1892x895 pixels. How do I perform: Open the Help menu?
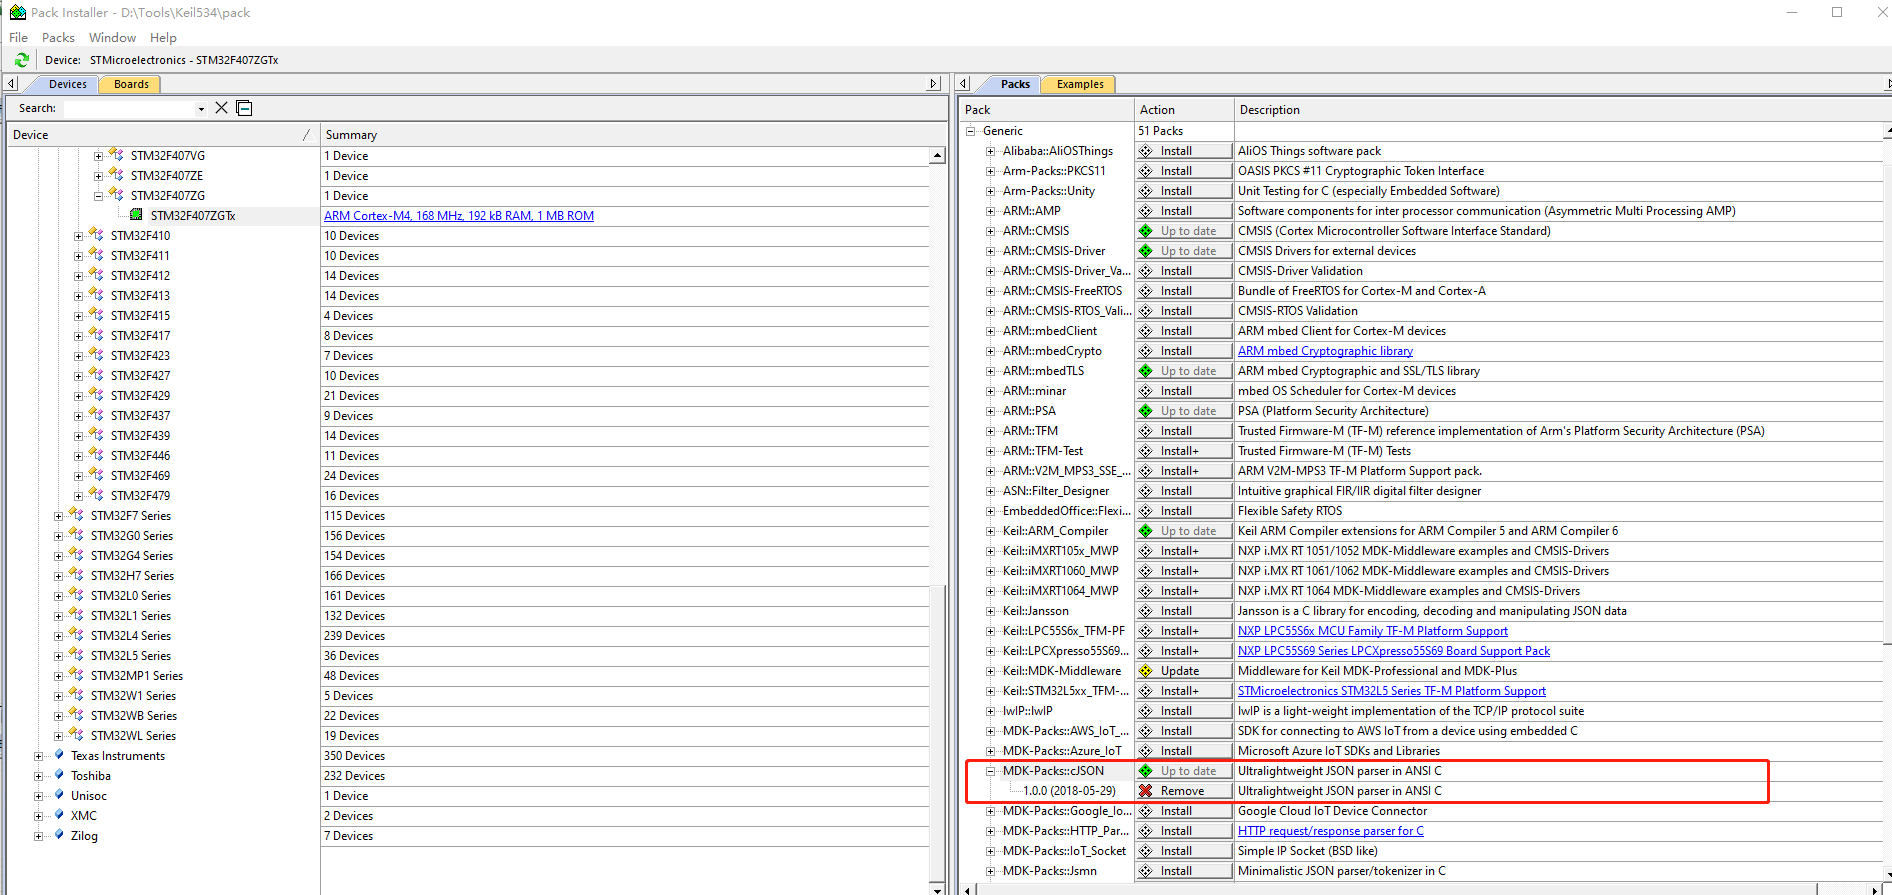click(x=163, y=38)
